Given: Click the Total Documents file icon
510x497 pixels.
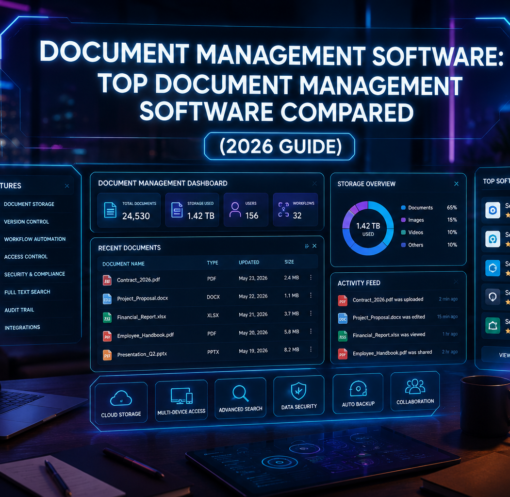Looking at the screenshot, I should click(x=110, y=210).
